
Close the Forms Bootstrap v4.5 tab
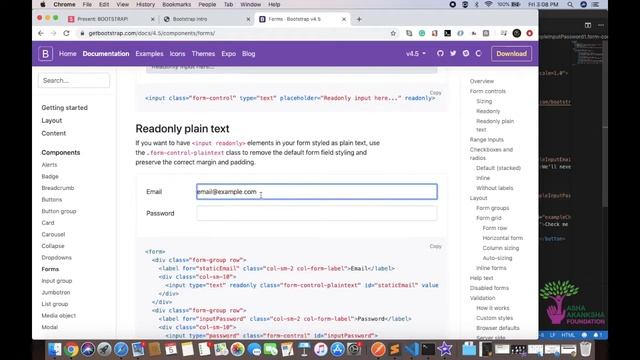click(344, 19)
